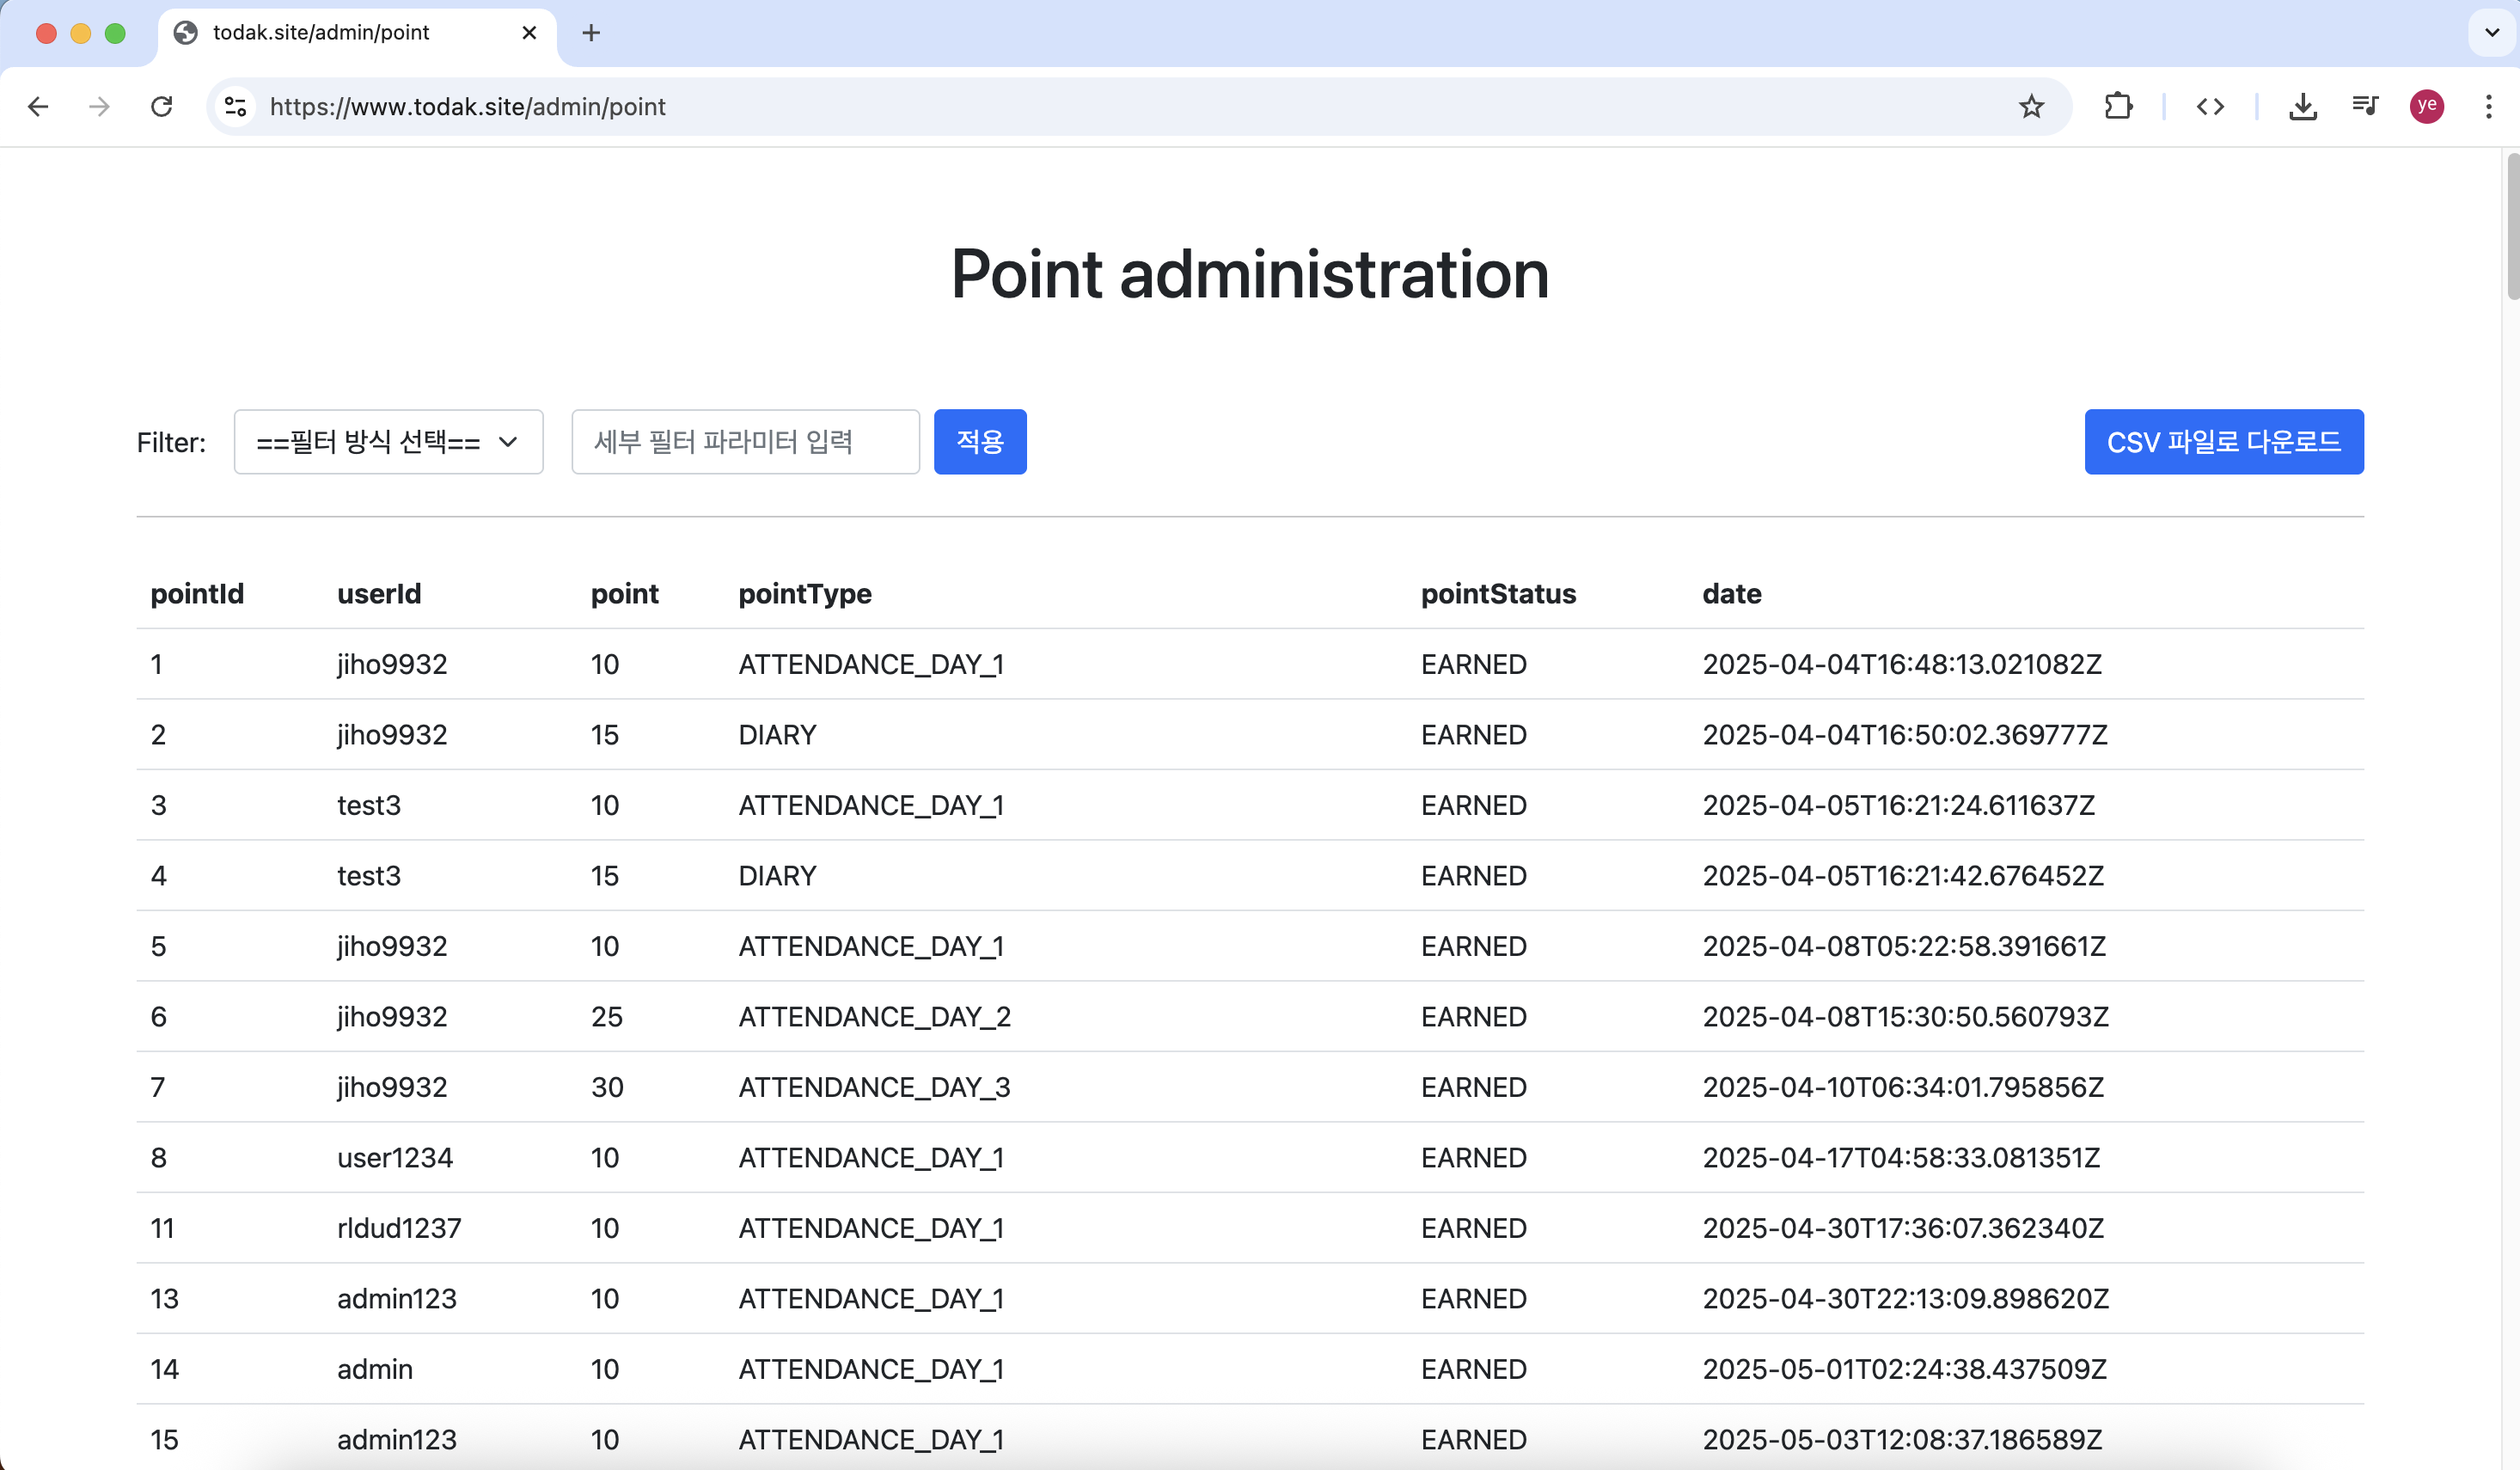Open the Extensions puzzle icon
The height and width of the screenshot is (1470, 2520).
pos(2117,106)
